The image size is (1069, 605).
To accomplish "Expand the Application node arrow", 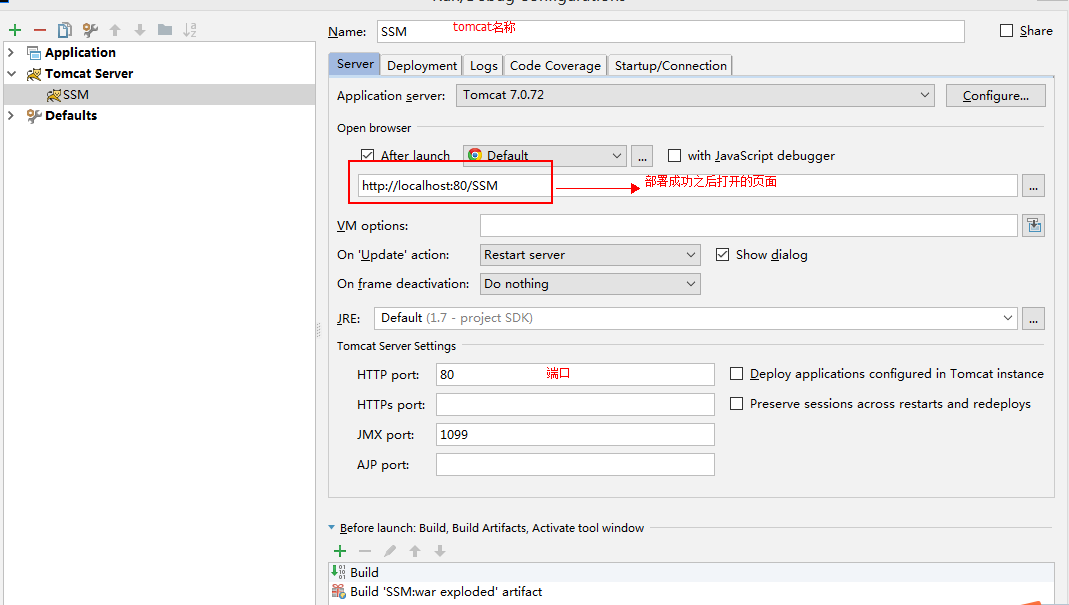I will 11,53.
